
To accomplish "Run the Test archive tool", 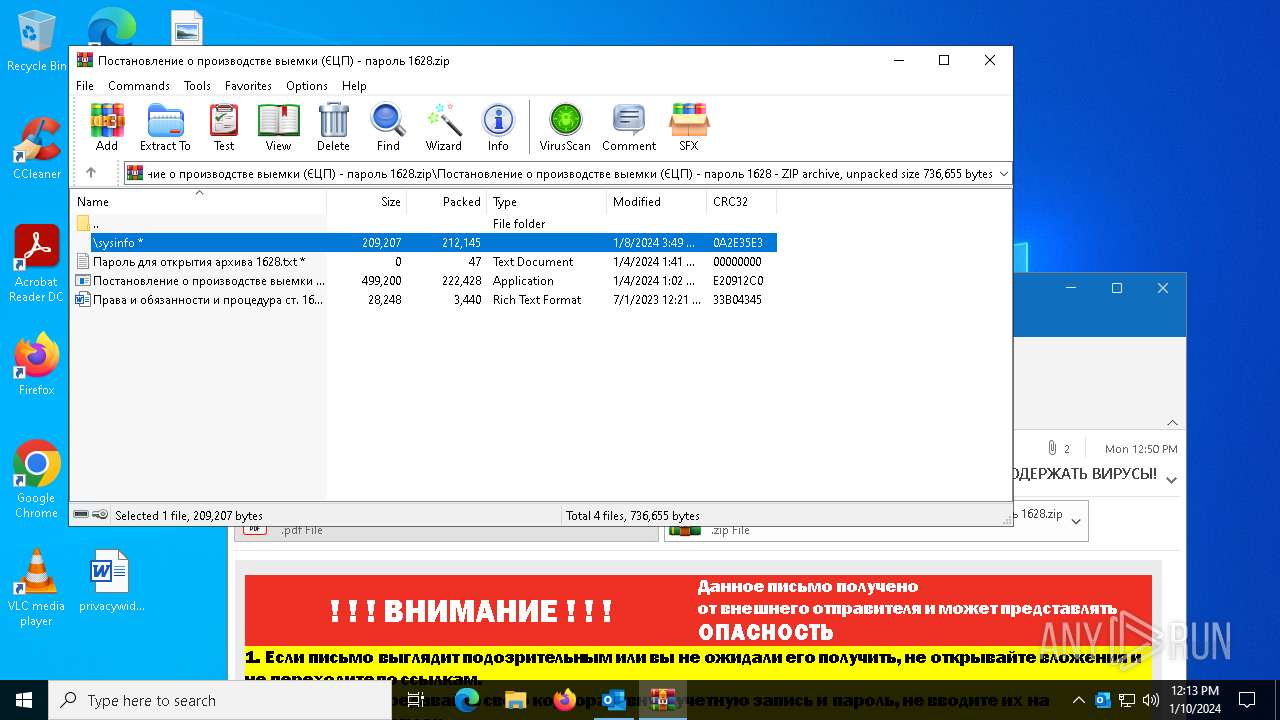I will pos(224,127).
